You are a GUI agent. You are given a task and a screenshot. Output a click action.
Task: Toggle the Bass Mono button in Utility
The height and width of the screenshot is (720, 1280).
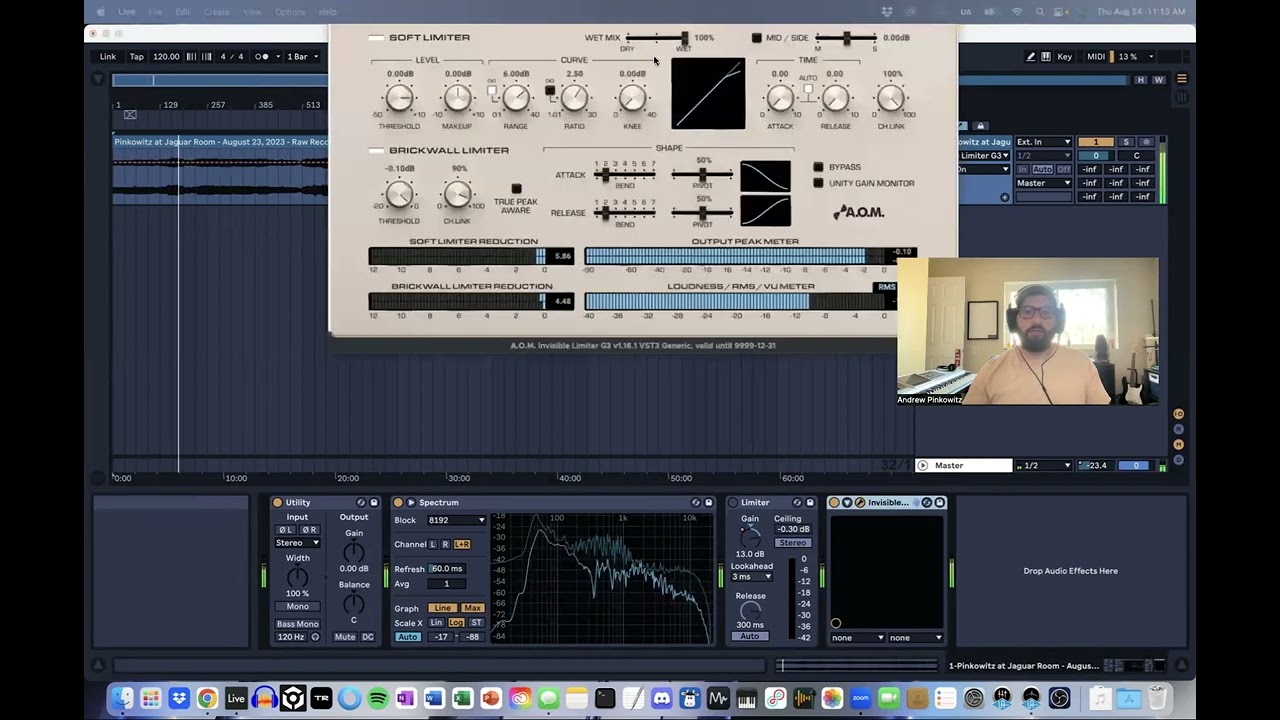[x=297, y=624]
